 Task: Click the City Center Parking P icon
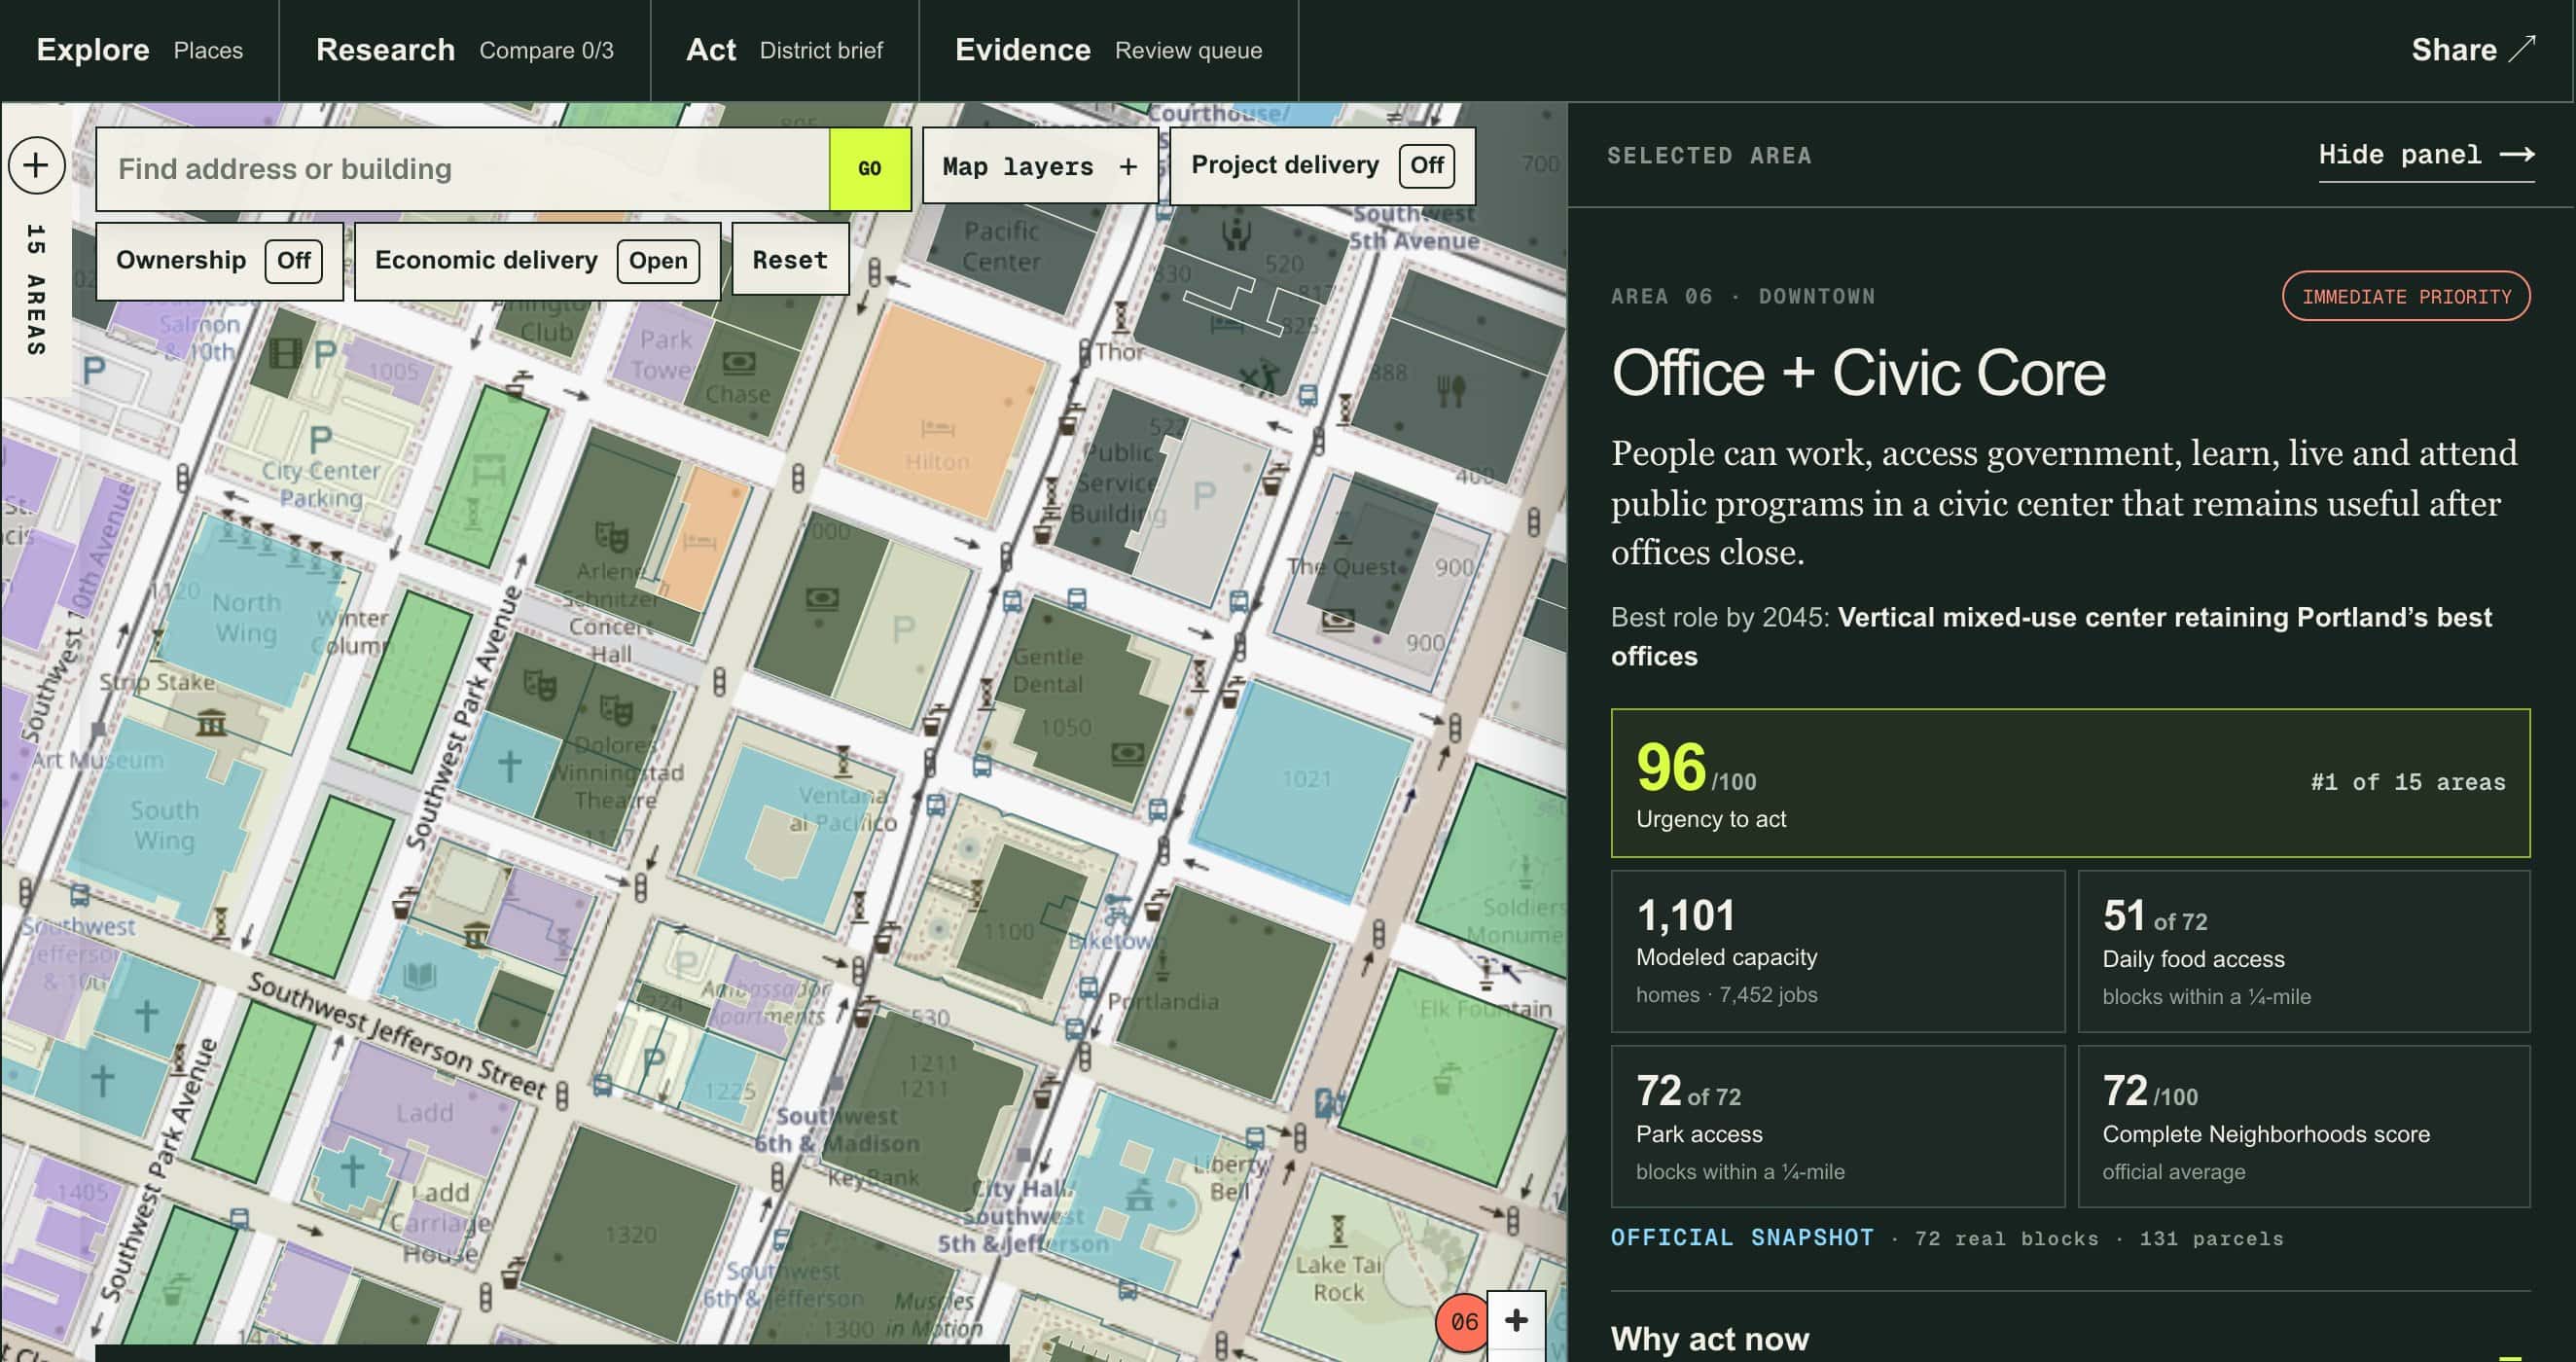point(320,439)
